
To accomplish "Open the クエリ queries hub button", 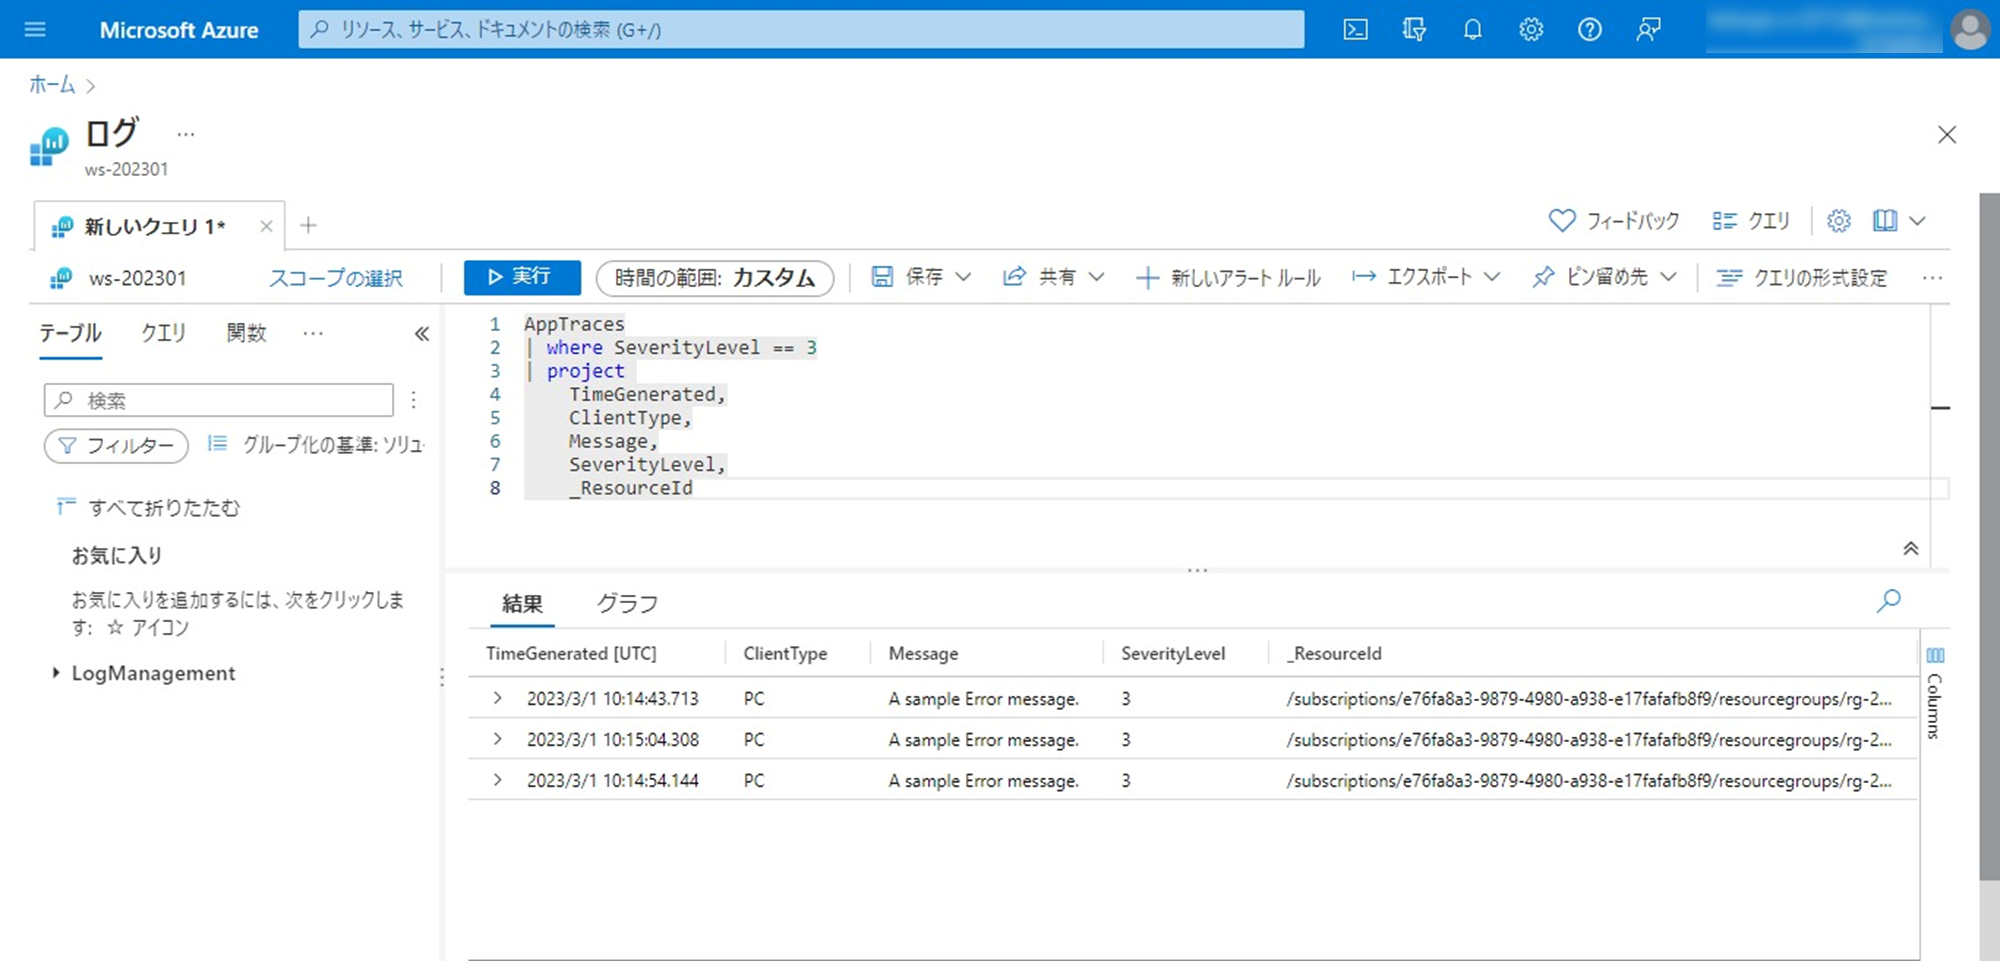I will (x=1751, y=220).
